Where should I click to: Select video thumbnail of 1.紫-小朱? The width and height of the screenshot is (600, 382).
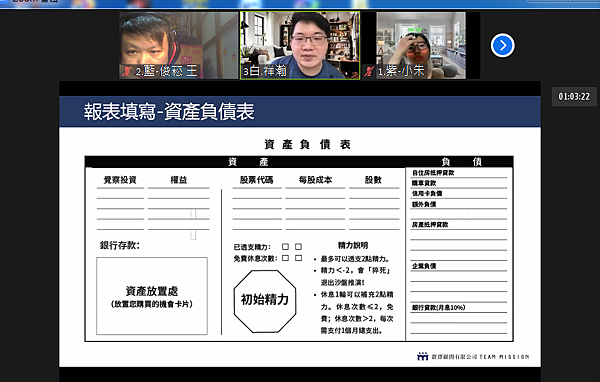coord(421,45)
